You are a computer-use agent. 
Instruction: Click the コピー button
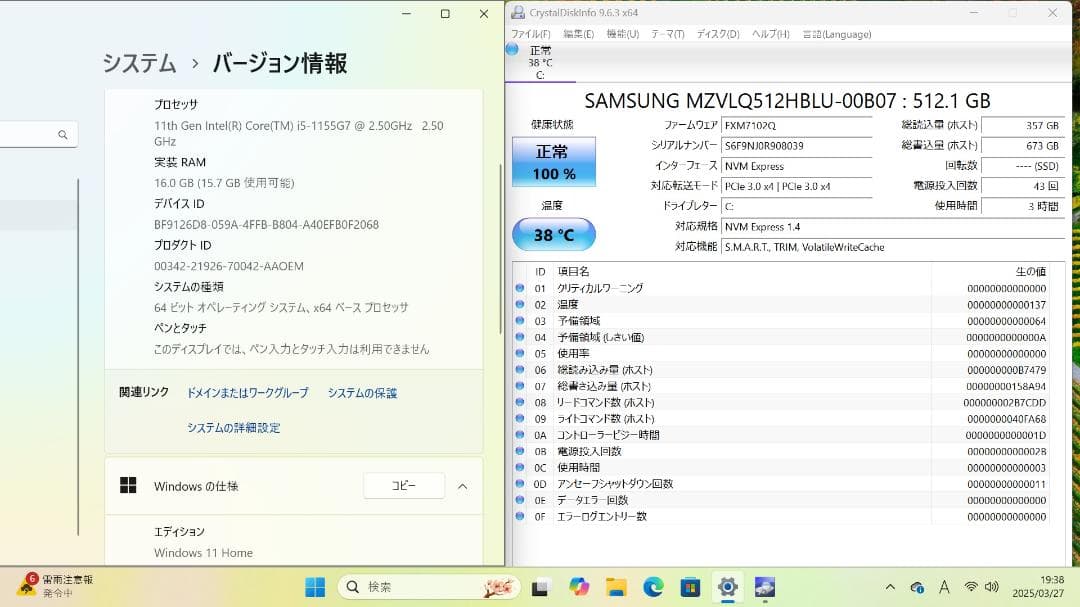coord(403,486)
